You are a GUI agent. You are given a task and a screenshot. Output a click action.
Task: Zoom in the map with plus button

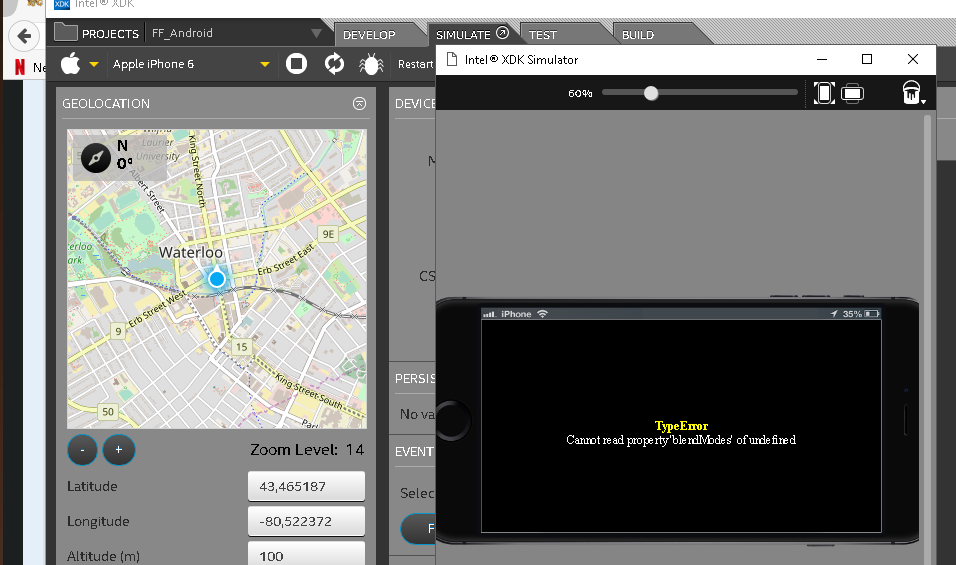pos(119,450)
